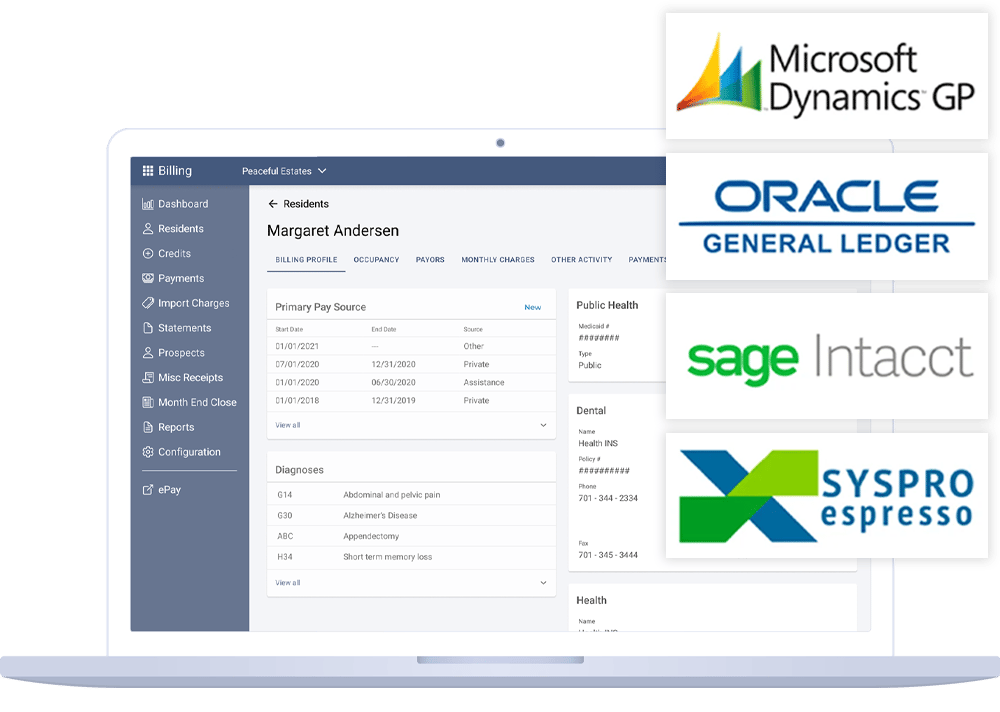This screenshot has width=1000, height=712.
Task: Switch to the Other Activity tab
Action: pyautogui.click(x=582, y=260)
